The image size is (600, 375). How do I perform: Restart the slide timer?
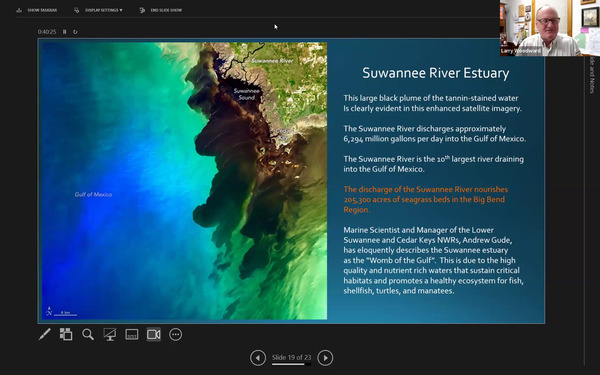(x=75, y=32)
